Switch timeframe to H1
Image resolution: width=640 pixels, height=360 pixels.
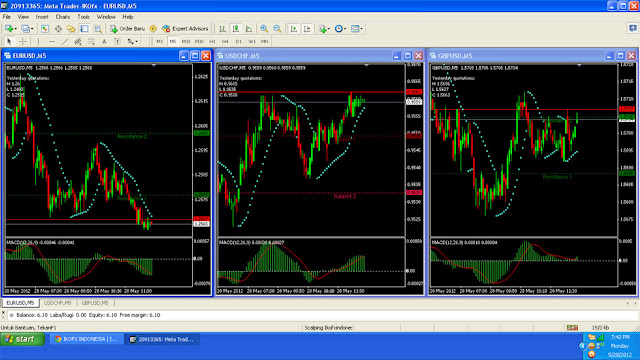click(212, 41)
